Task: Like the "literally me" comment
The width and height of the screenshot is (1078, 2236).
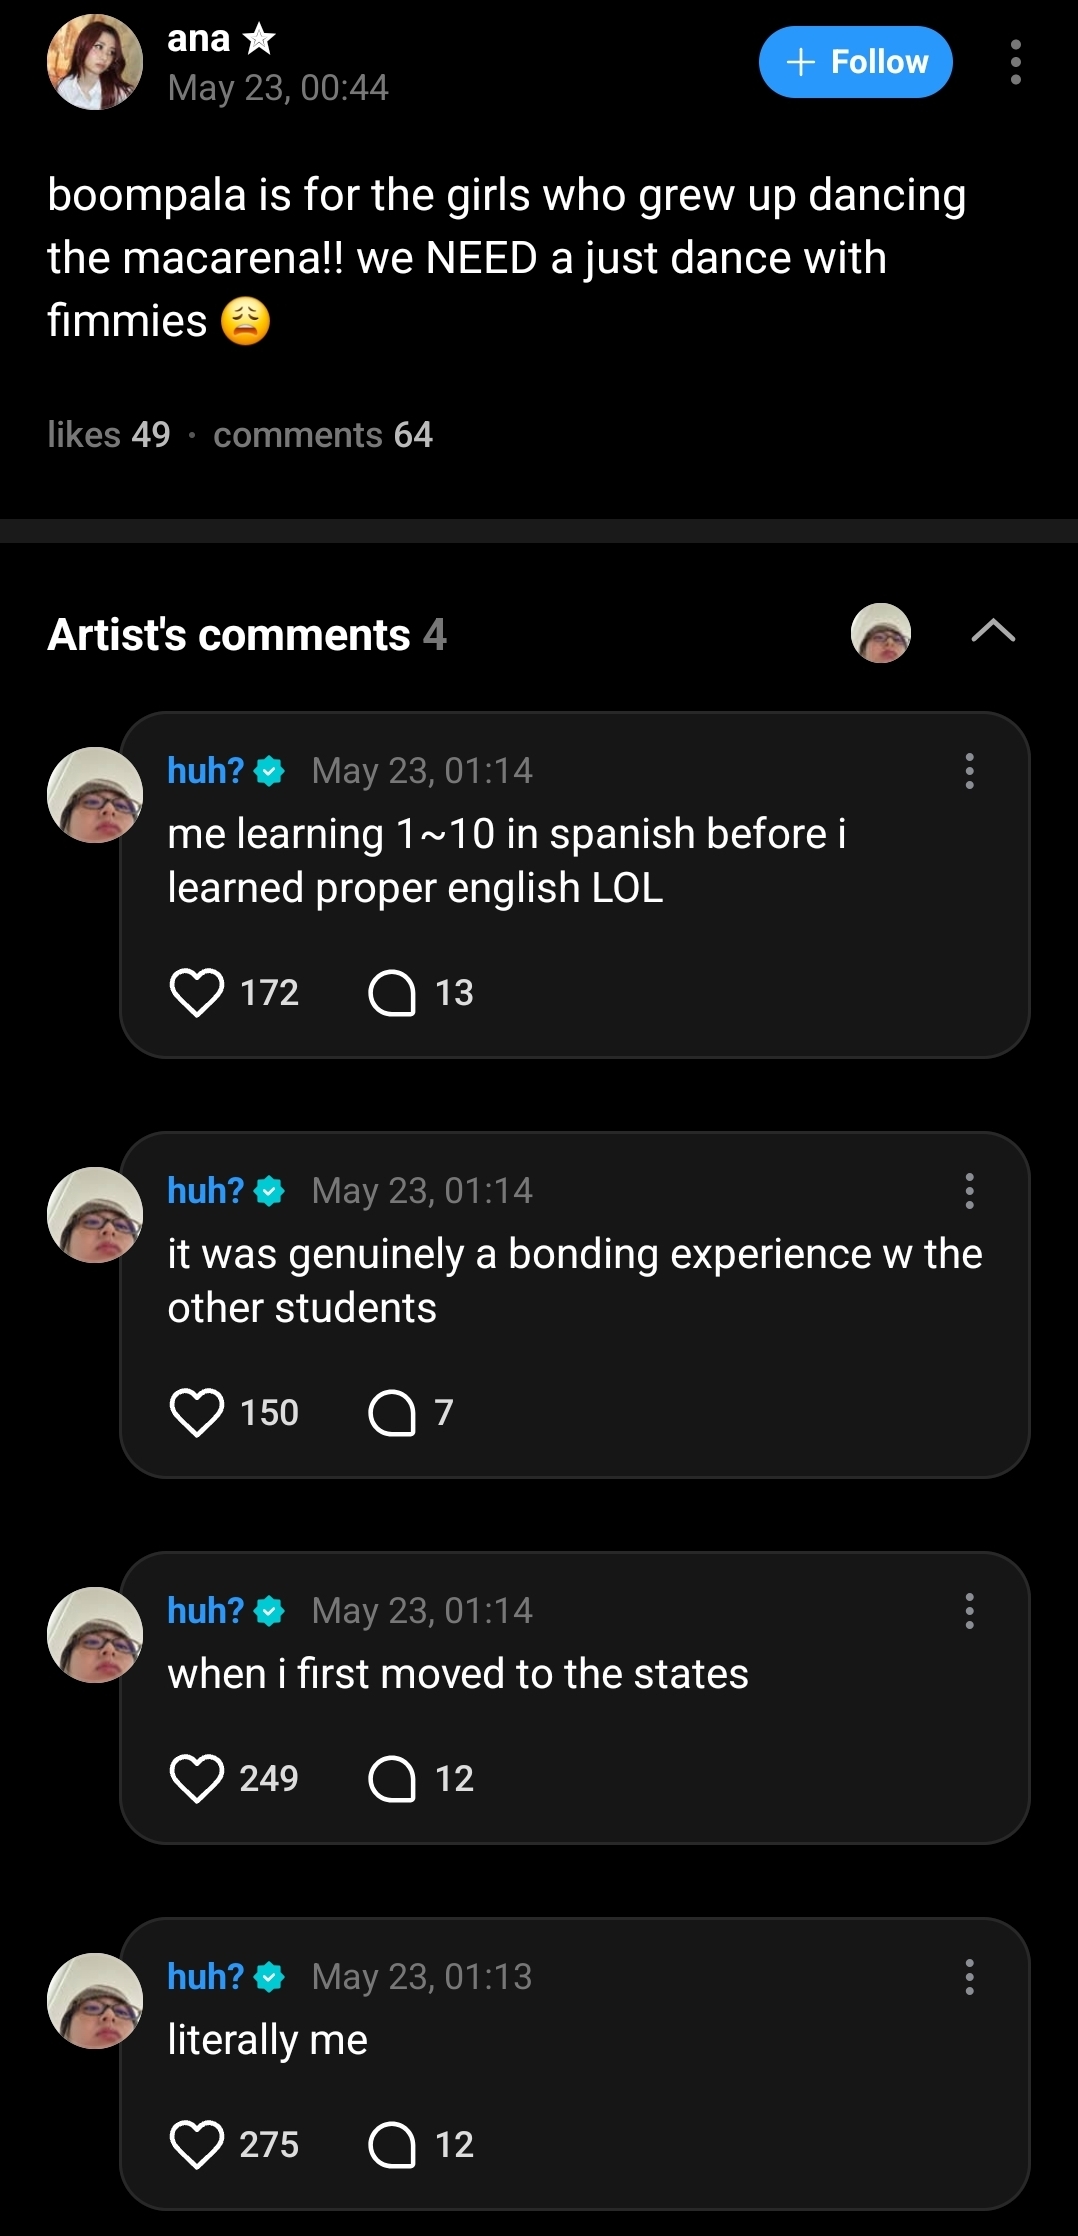Action: point(196,2144)
